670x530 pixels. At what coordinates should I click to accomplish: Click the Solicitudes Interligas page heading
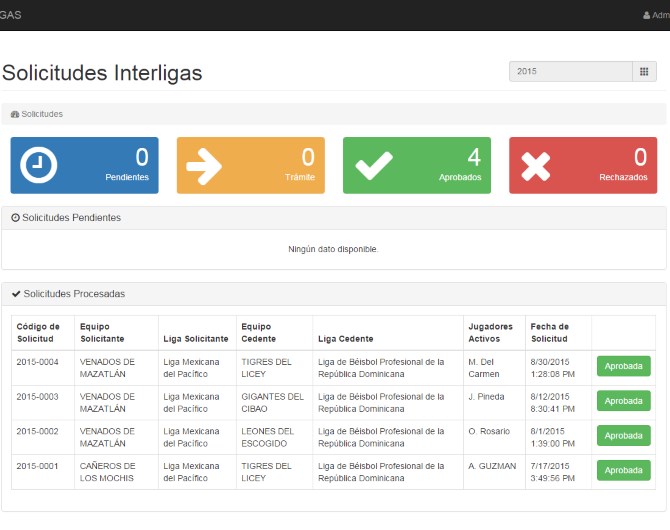(102, 73)
